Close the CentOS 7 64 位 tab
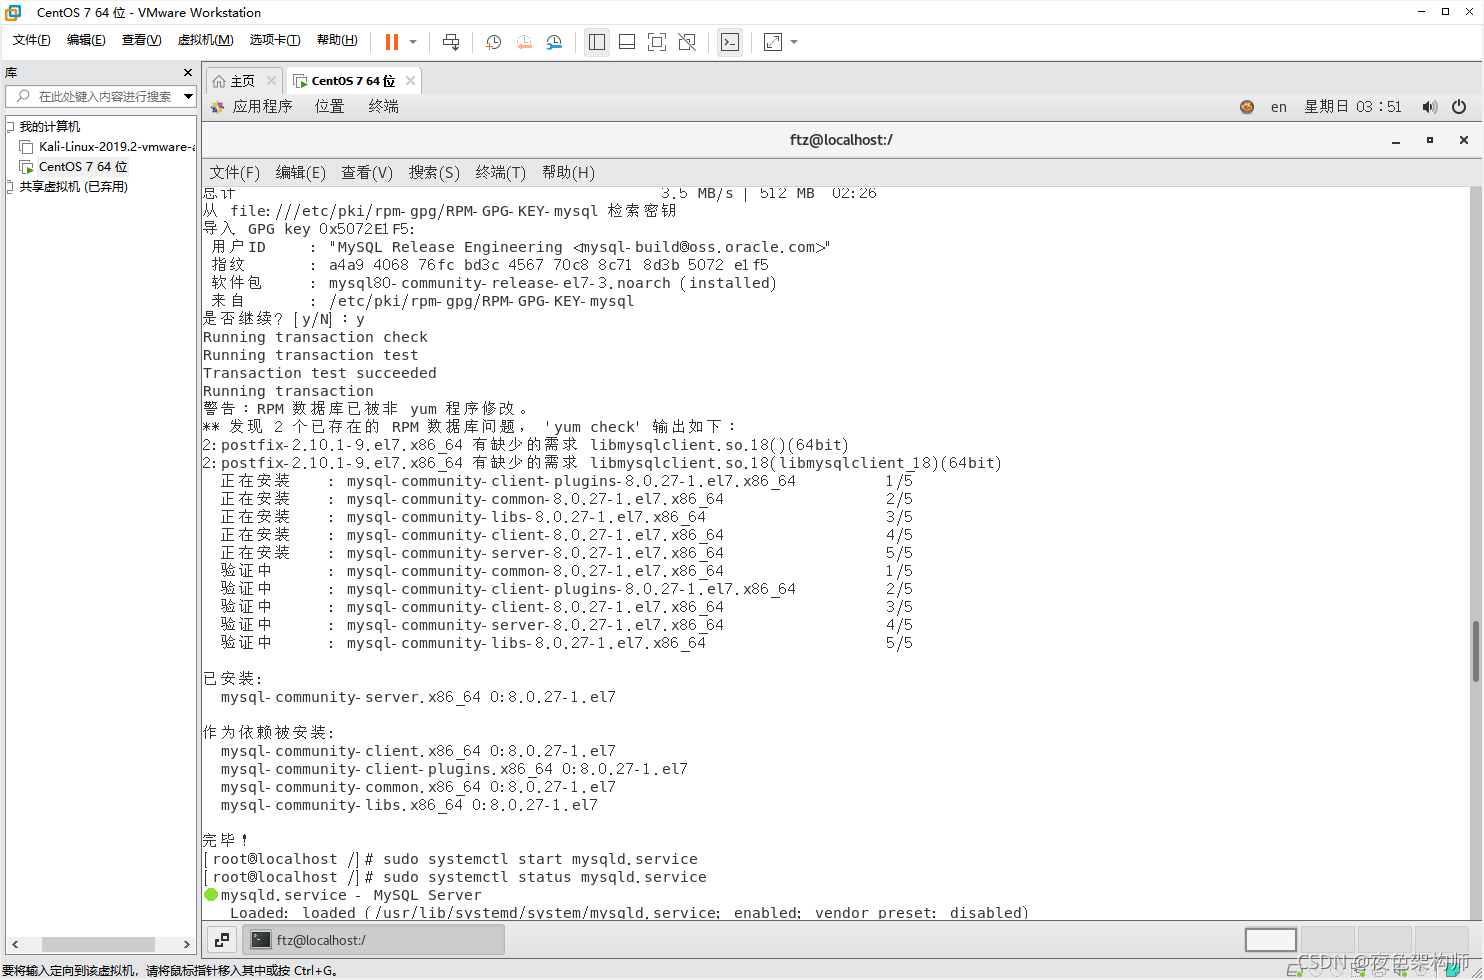The width and height of the screenshot is (1484, 980). tap(410, 81)
